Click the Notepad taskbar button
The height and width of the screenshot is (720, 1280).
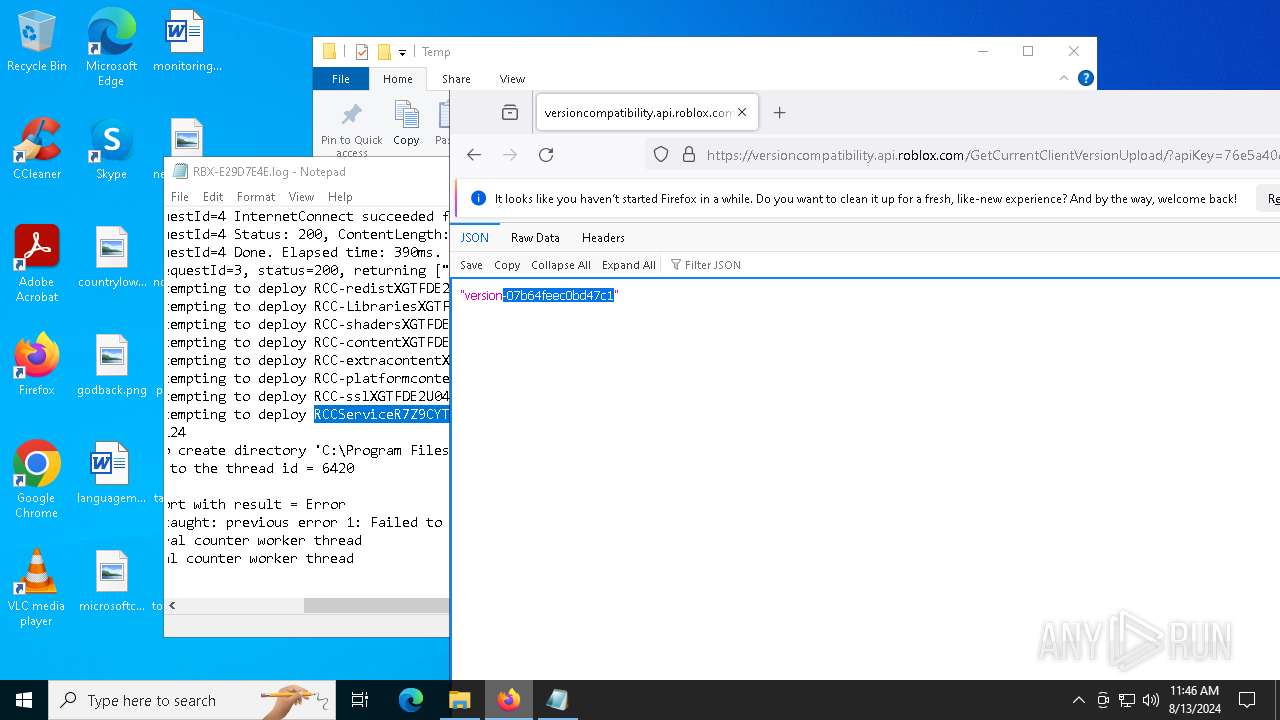tap(557, 700)
